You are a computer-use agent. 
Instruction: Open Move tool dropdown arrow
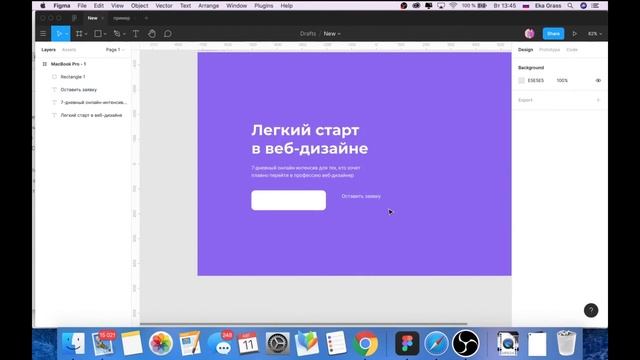coord(66,34)
